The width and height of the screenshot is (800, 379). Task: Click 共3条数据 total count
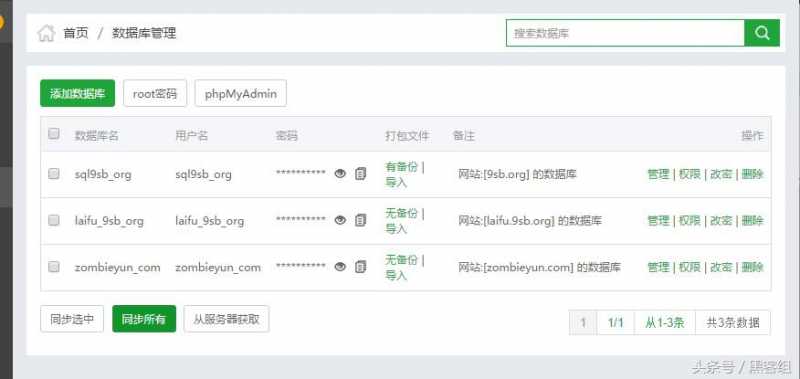point(733,322)
